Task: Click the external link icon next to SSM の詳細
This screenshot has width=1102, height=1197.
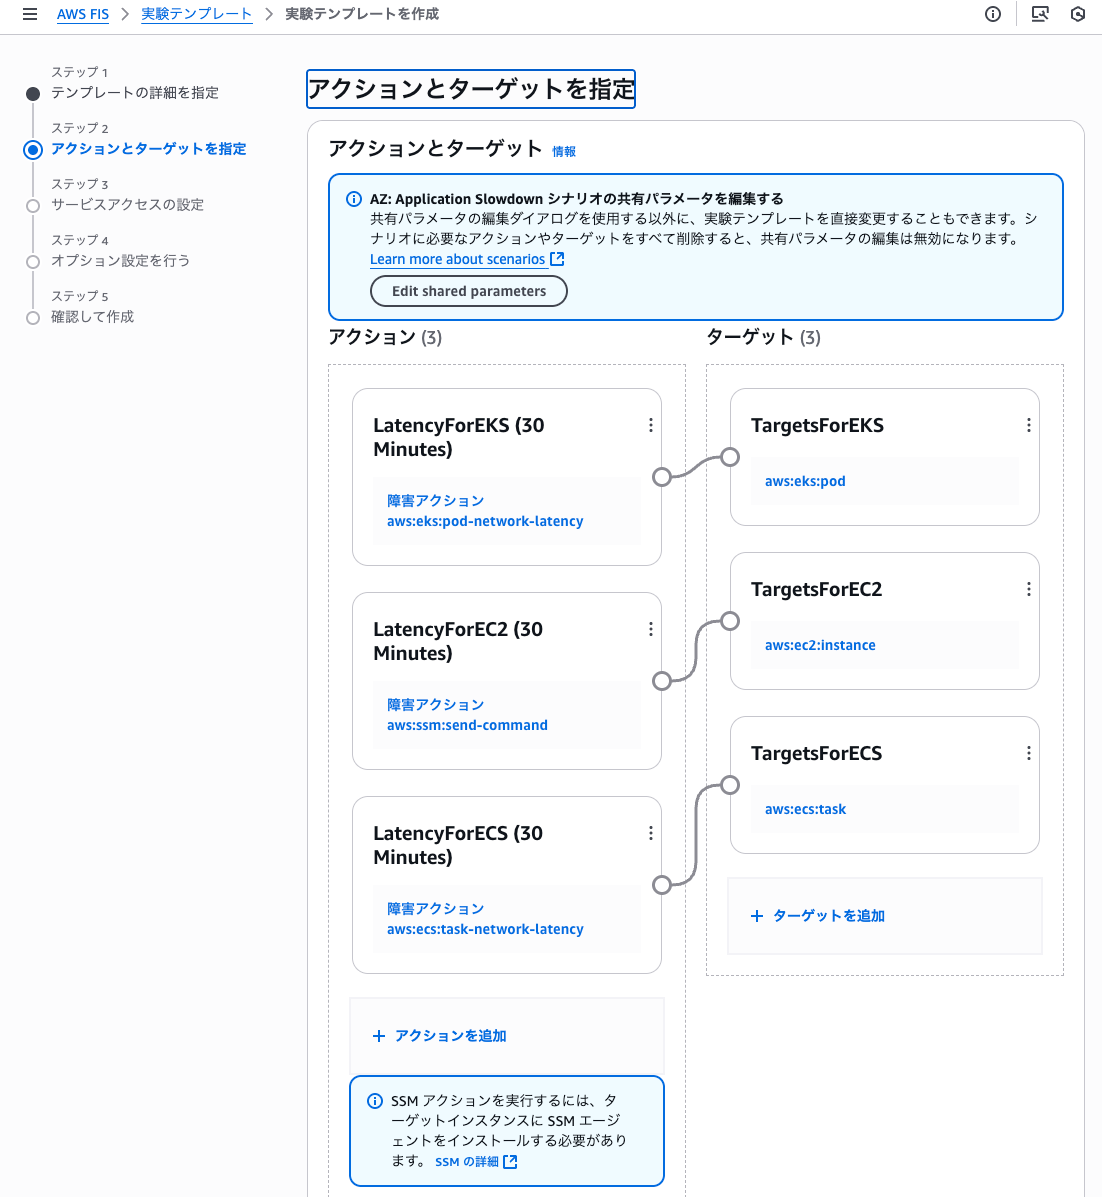Action: click(x=511, y=1162)
